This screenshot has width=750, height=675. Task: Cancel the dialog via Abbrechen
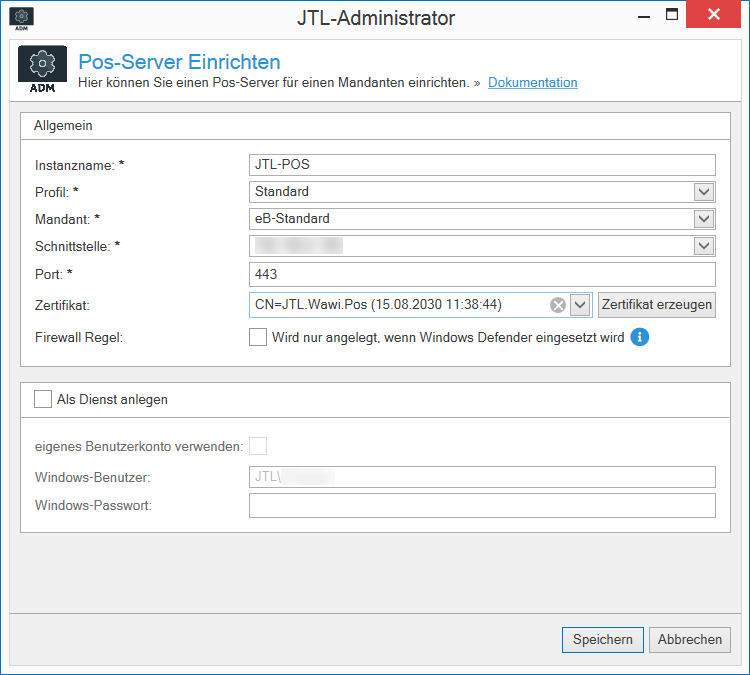click(690, 640)
